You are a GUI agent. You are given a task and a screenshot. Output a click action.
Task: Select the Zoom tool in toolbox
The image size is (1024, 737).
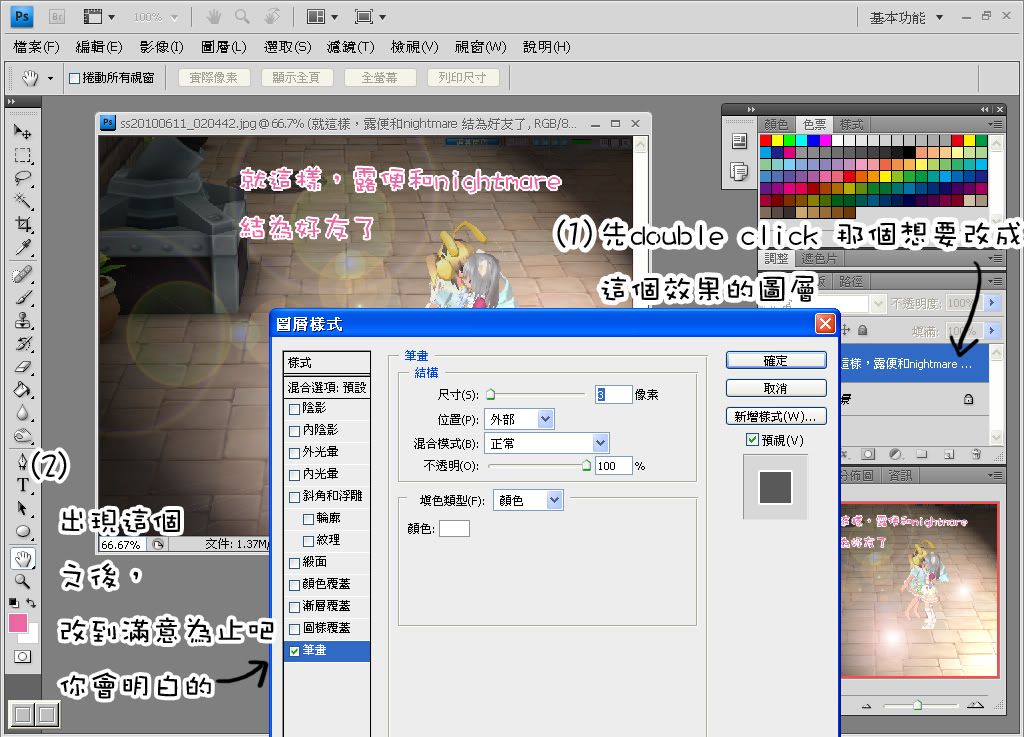pos(22,580)
